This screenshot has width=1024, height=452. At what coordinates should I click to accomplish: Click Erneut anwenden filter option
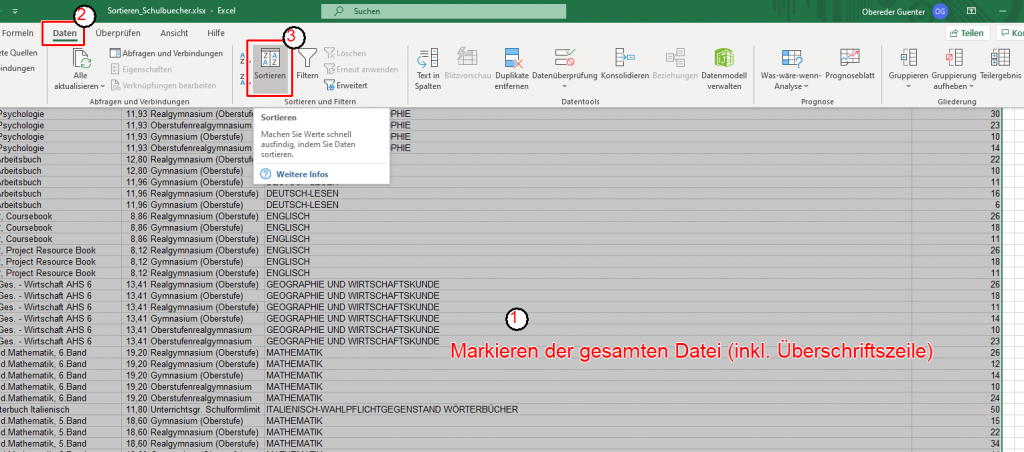pyautogui.click(x=361, y=69)
